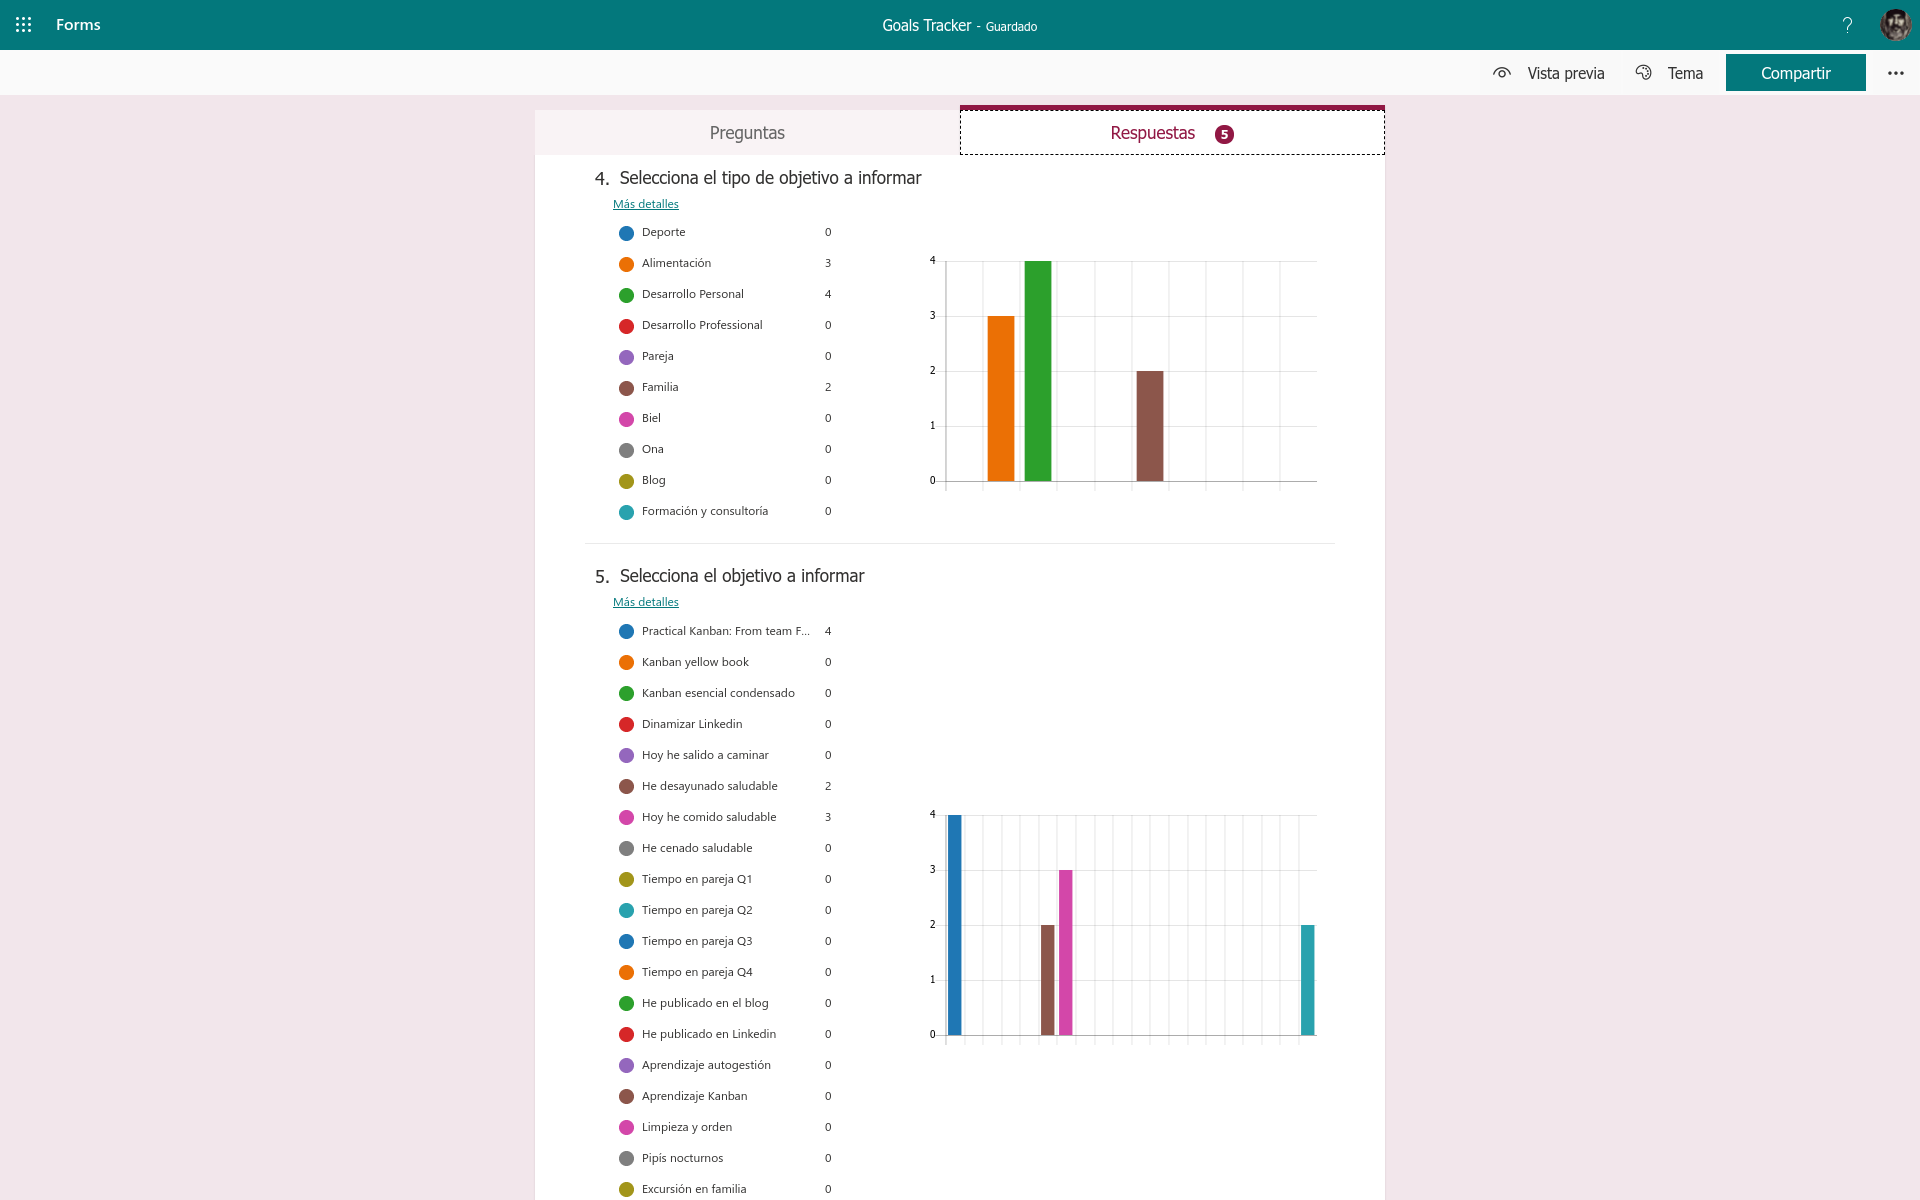
Task: Click the help question mark icon
Action: [x=1847, y=25]
